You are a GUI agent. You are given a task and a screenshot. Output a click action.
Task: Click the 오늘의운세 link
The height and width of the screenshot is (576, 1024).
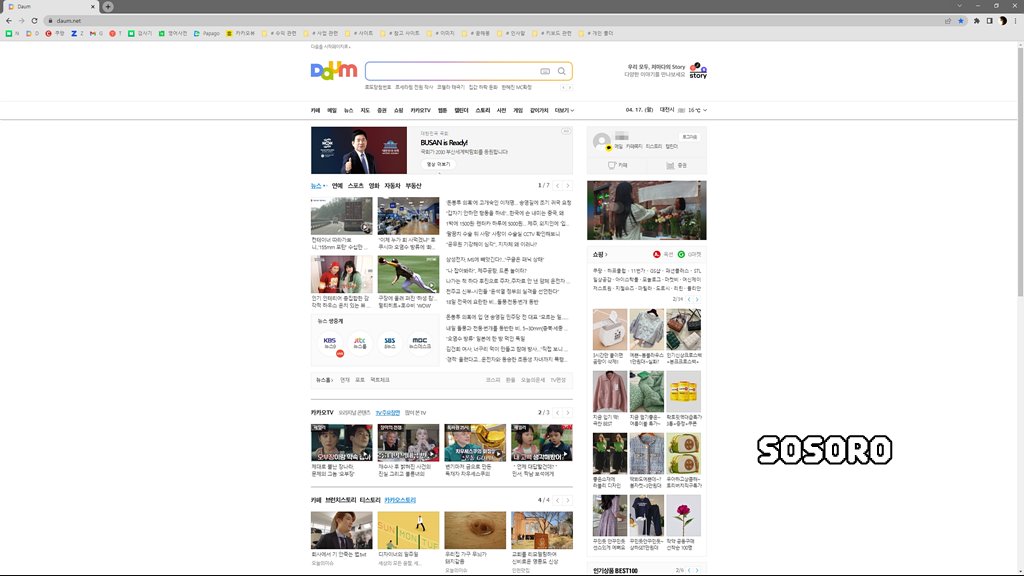tap(533, 379)
